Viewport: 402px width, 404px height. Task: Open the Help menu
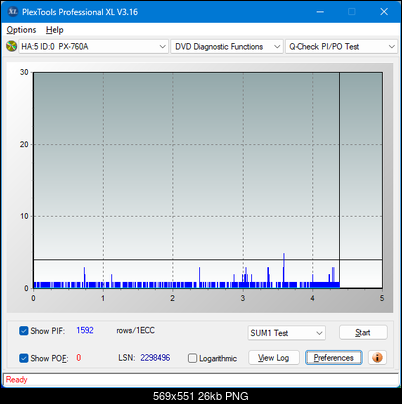point(55,30)
